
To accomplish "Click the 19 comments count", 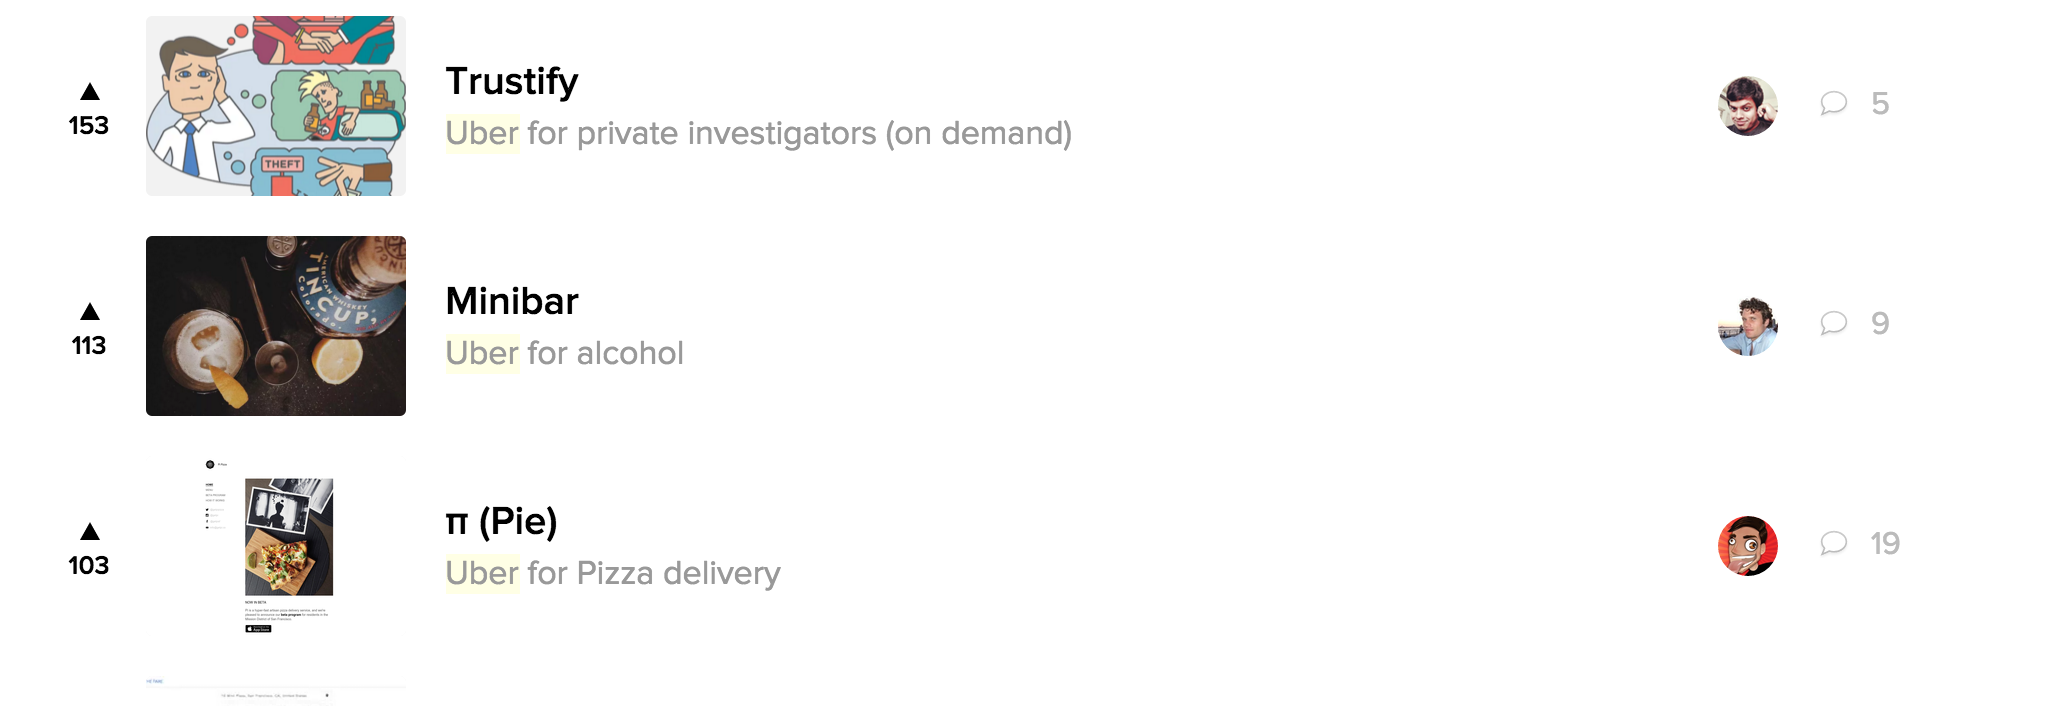I will (x=1885, y=543).
